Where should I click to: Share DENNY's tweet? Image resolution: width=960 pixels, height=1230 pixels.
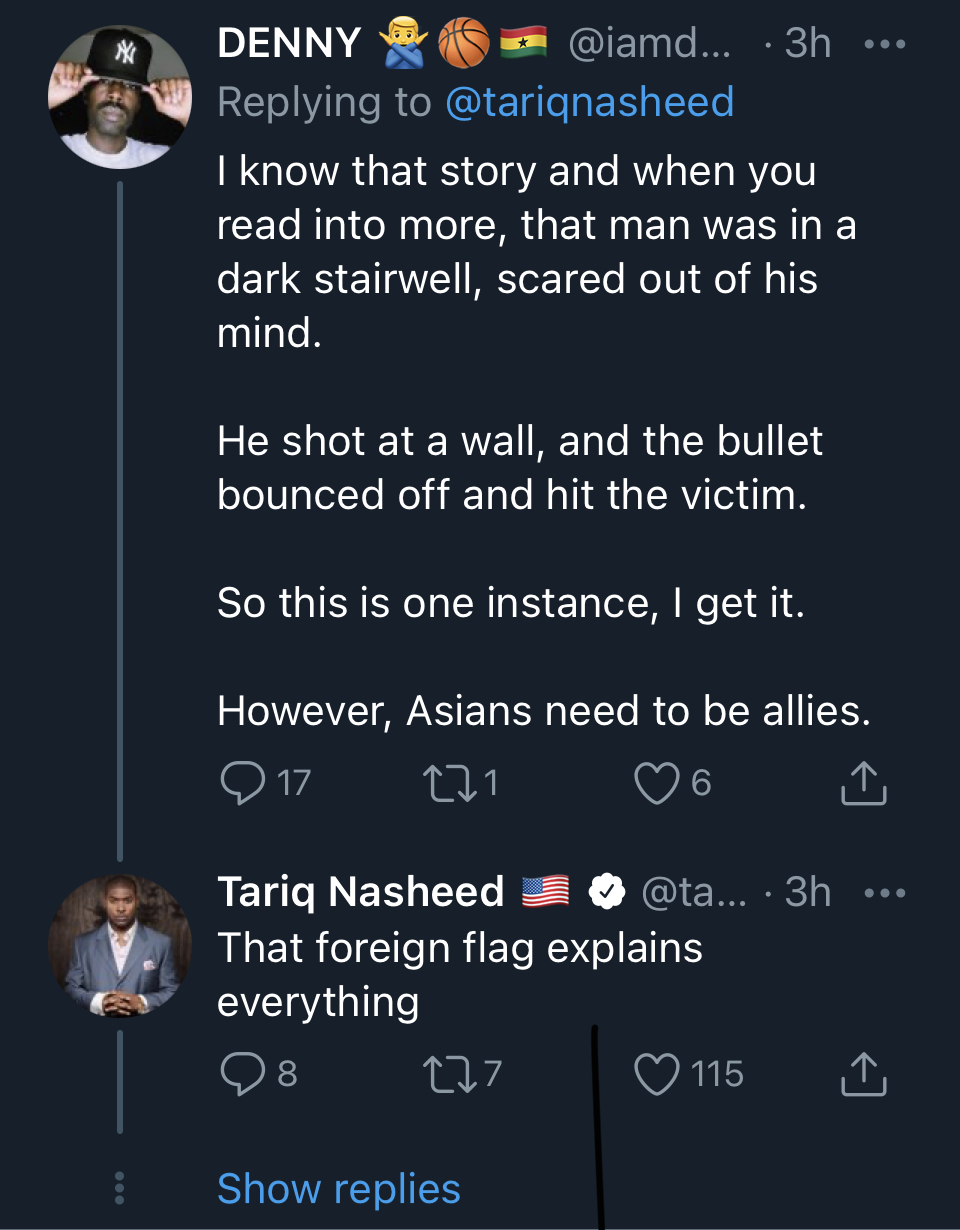click(864, 784)
